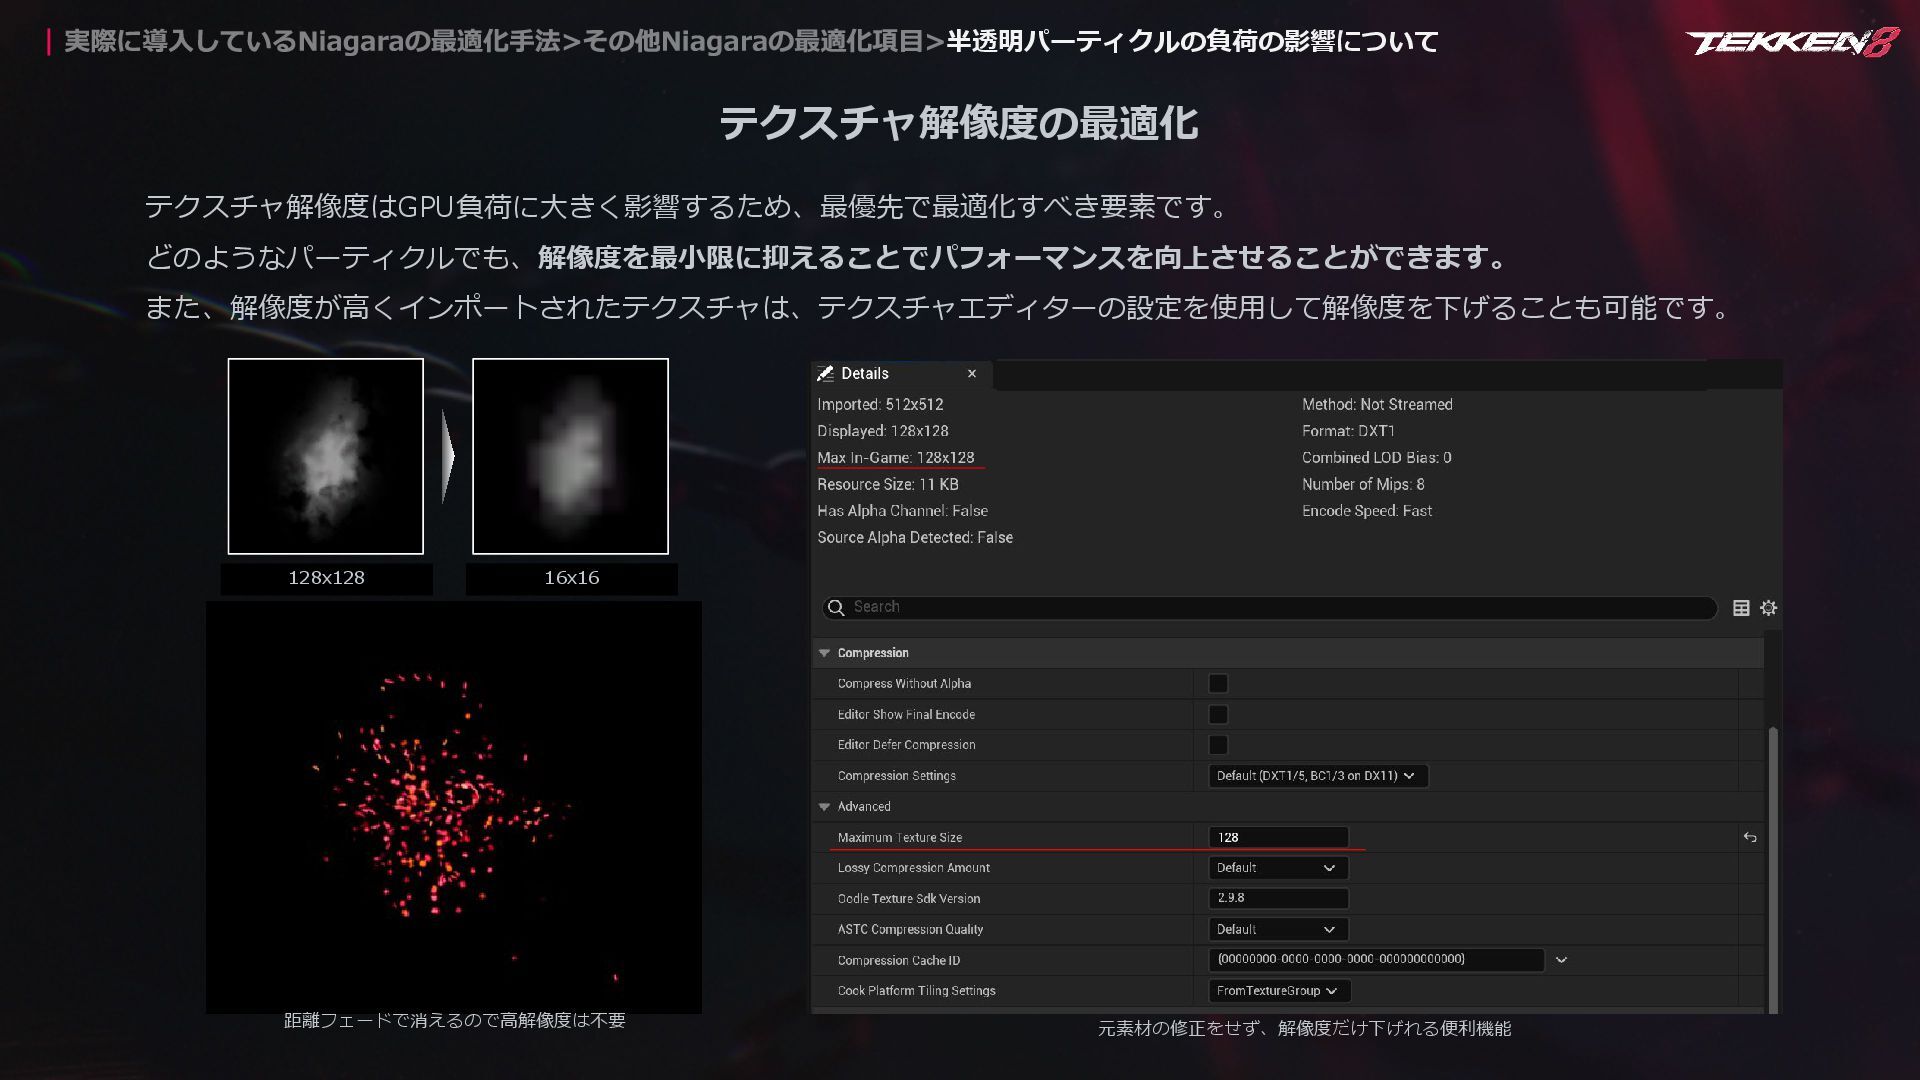Click into the Details search box
This screenshot has width=1920, height=1080.
pos(1270,608)
